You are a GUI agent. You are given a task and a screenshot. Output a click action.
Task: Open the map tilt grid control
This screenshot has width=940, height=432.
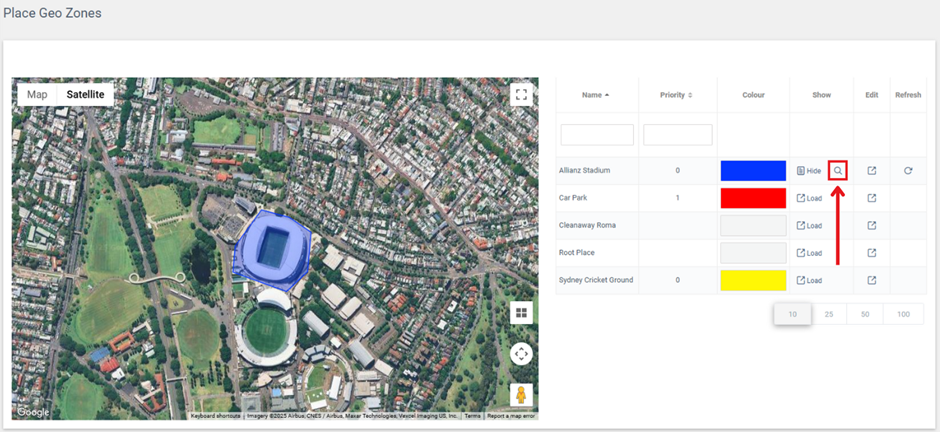pos(521,312)
